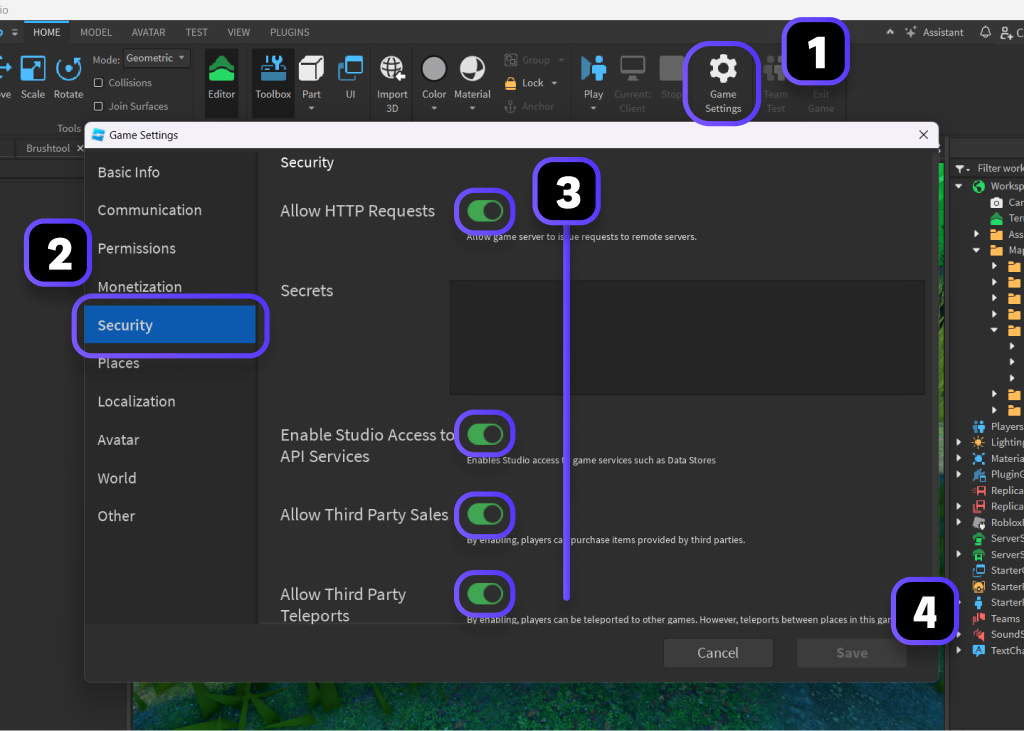Select the Terrain object in Explorer
1024x731 pixels.
(1006, 218)
